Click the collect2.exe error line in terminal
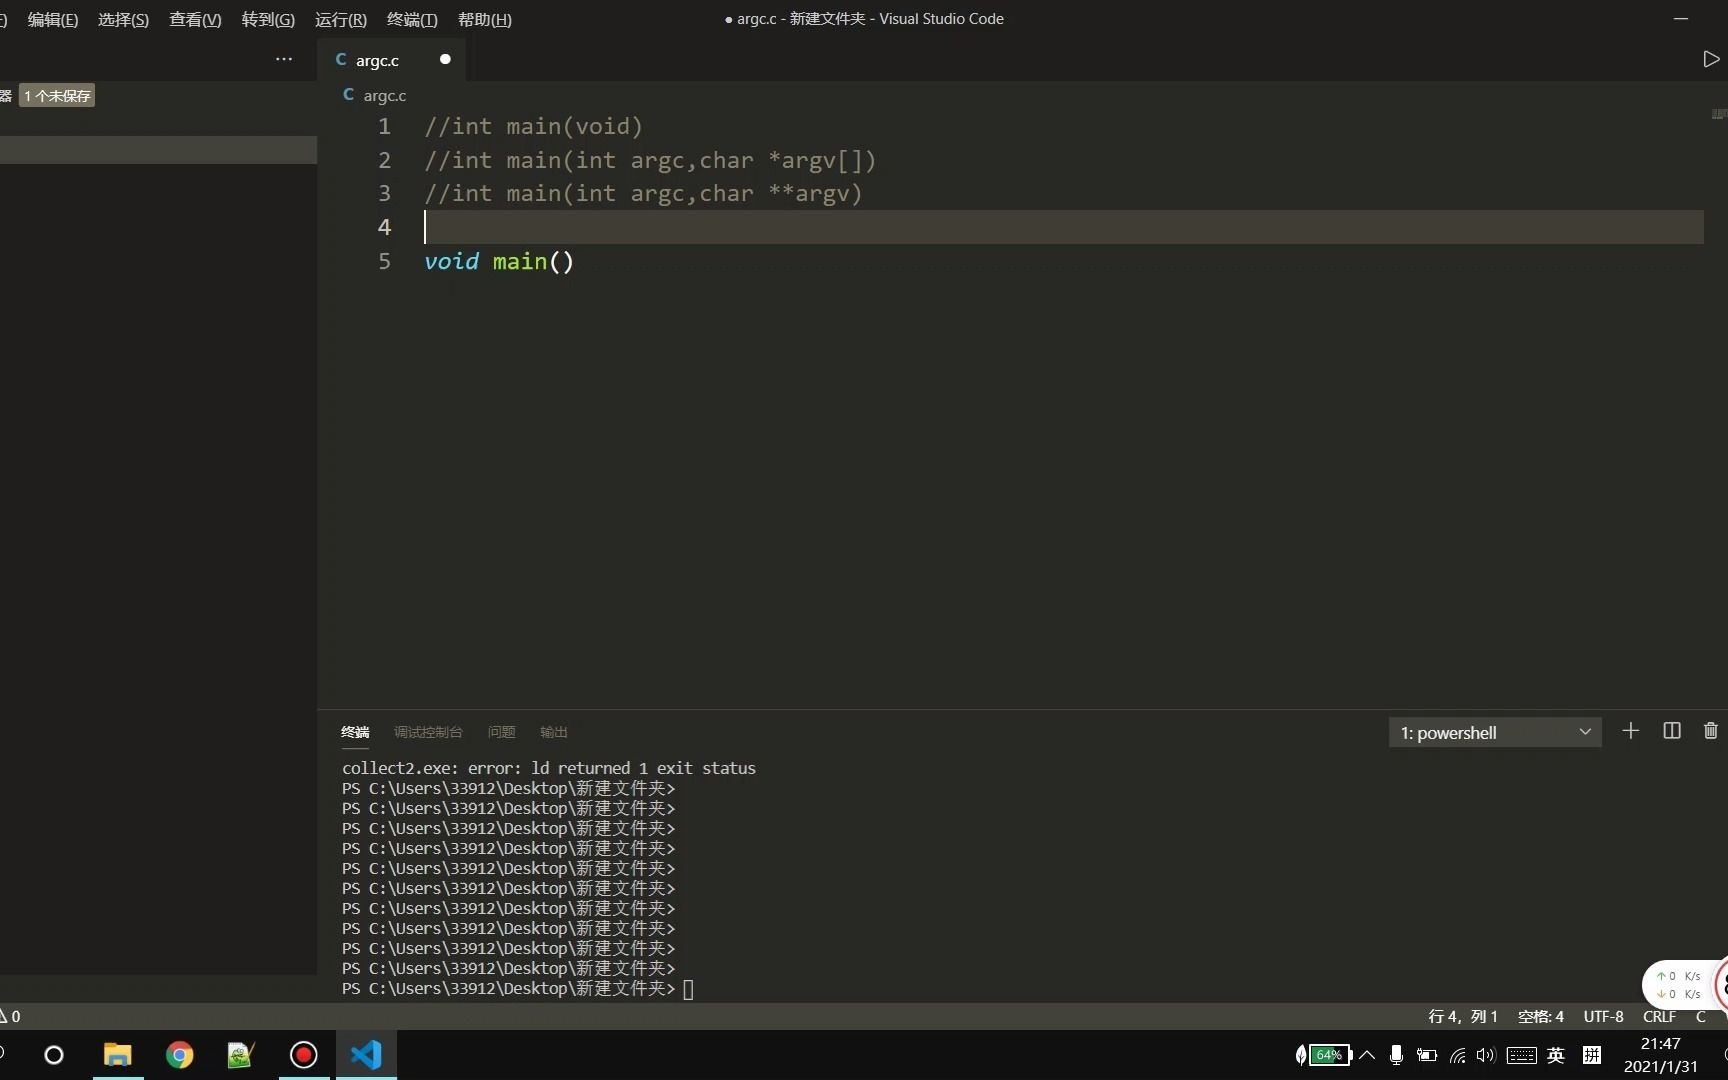This screenshot has height=1080, width=1728. (549, 768)
